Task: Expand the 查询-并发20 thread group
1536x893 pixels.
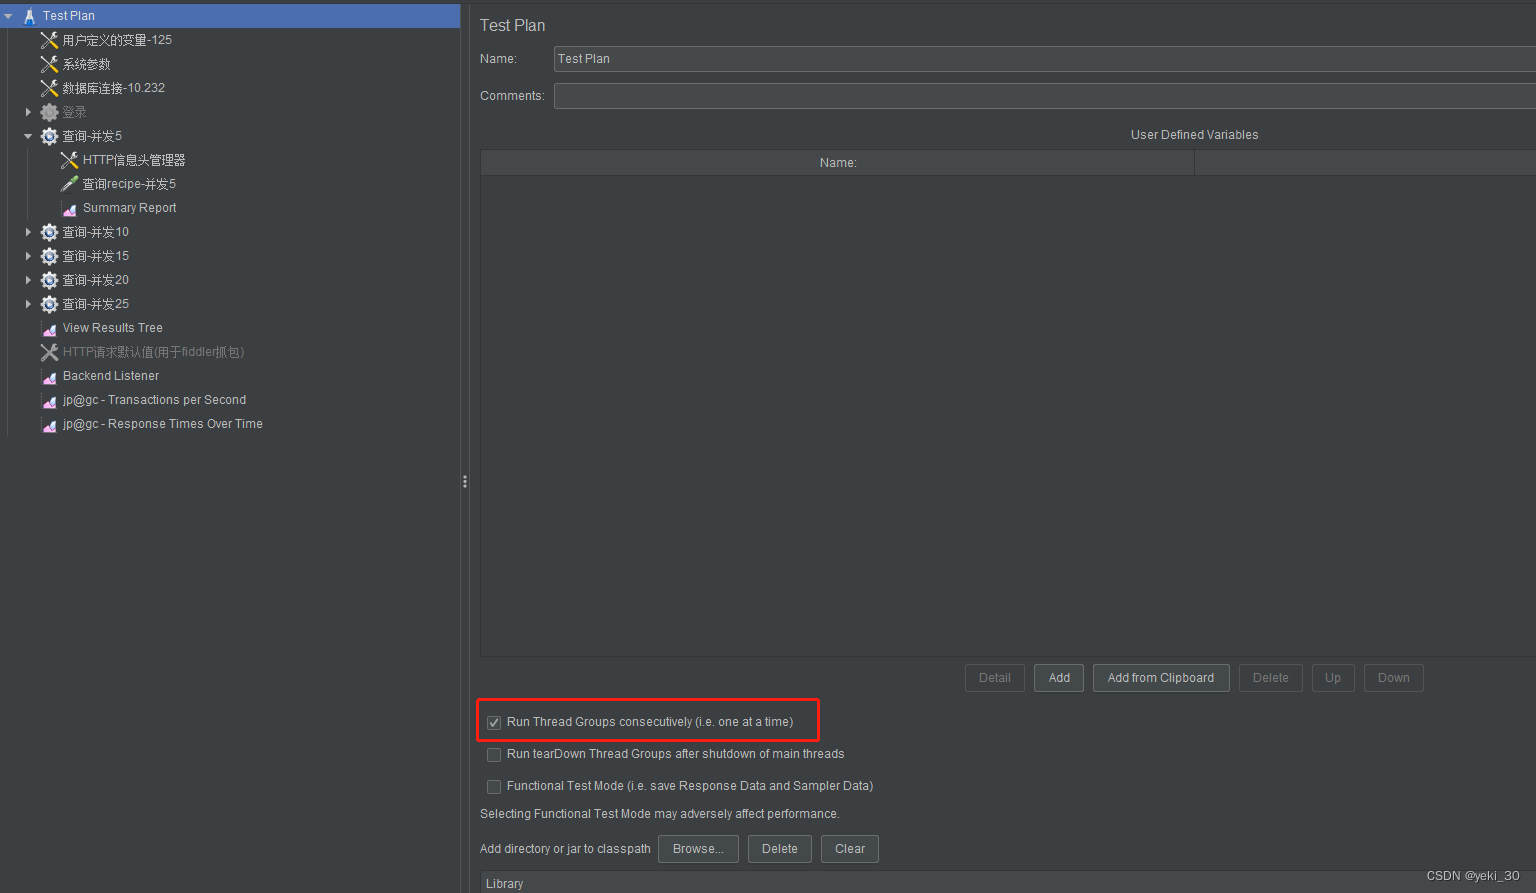Action: 28,280
